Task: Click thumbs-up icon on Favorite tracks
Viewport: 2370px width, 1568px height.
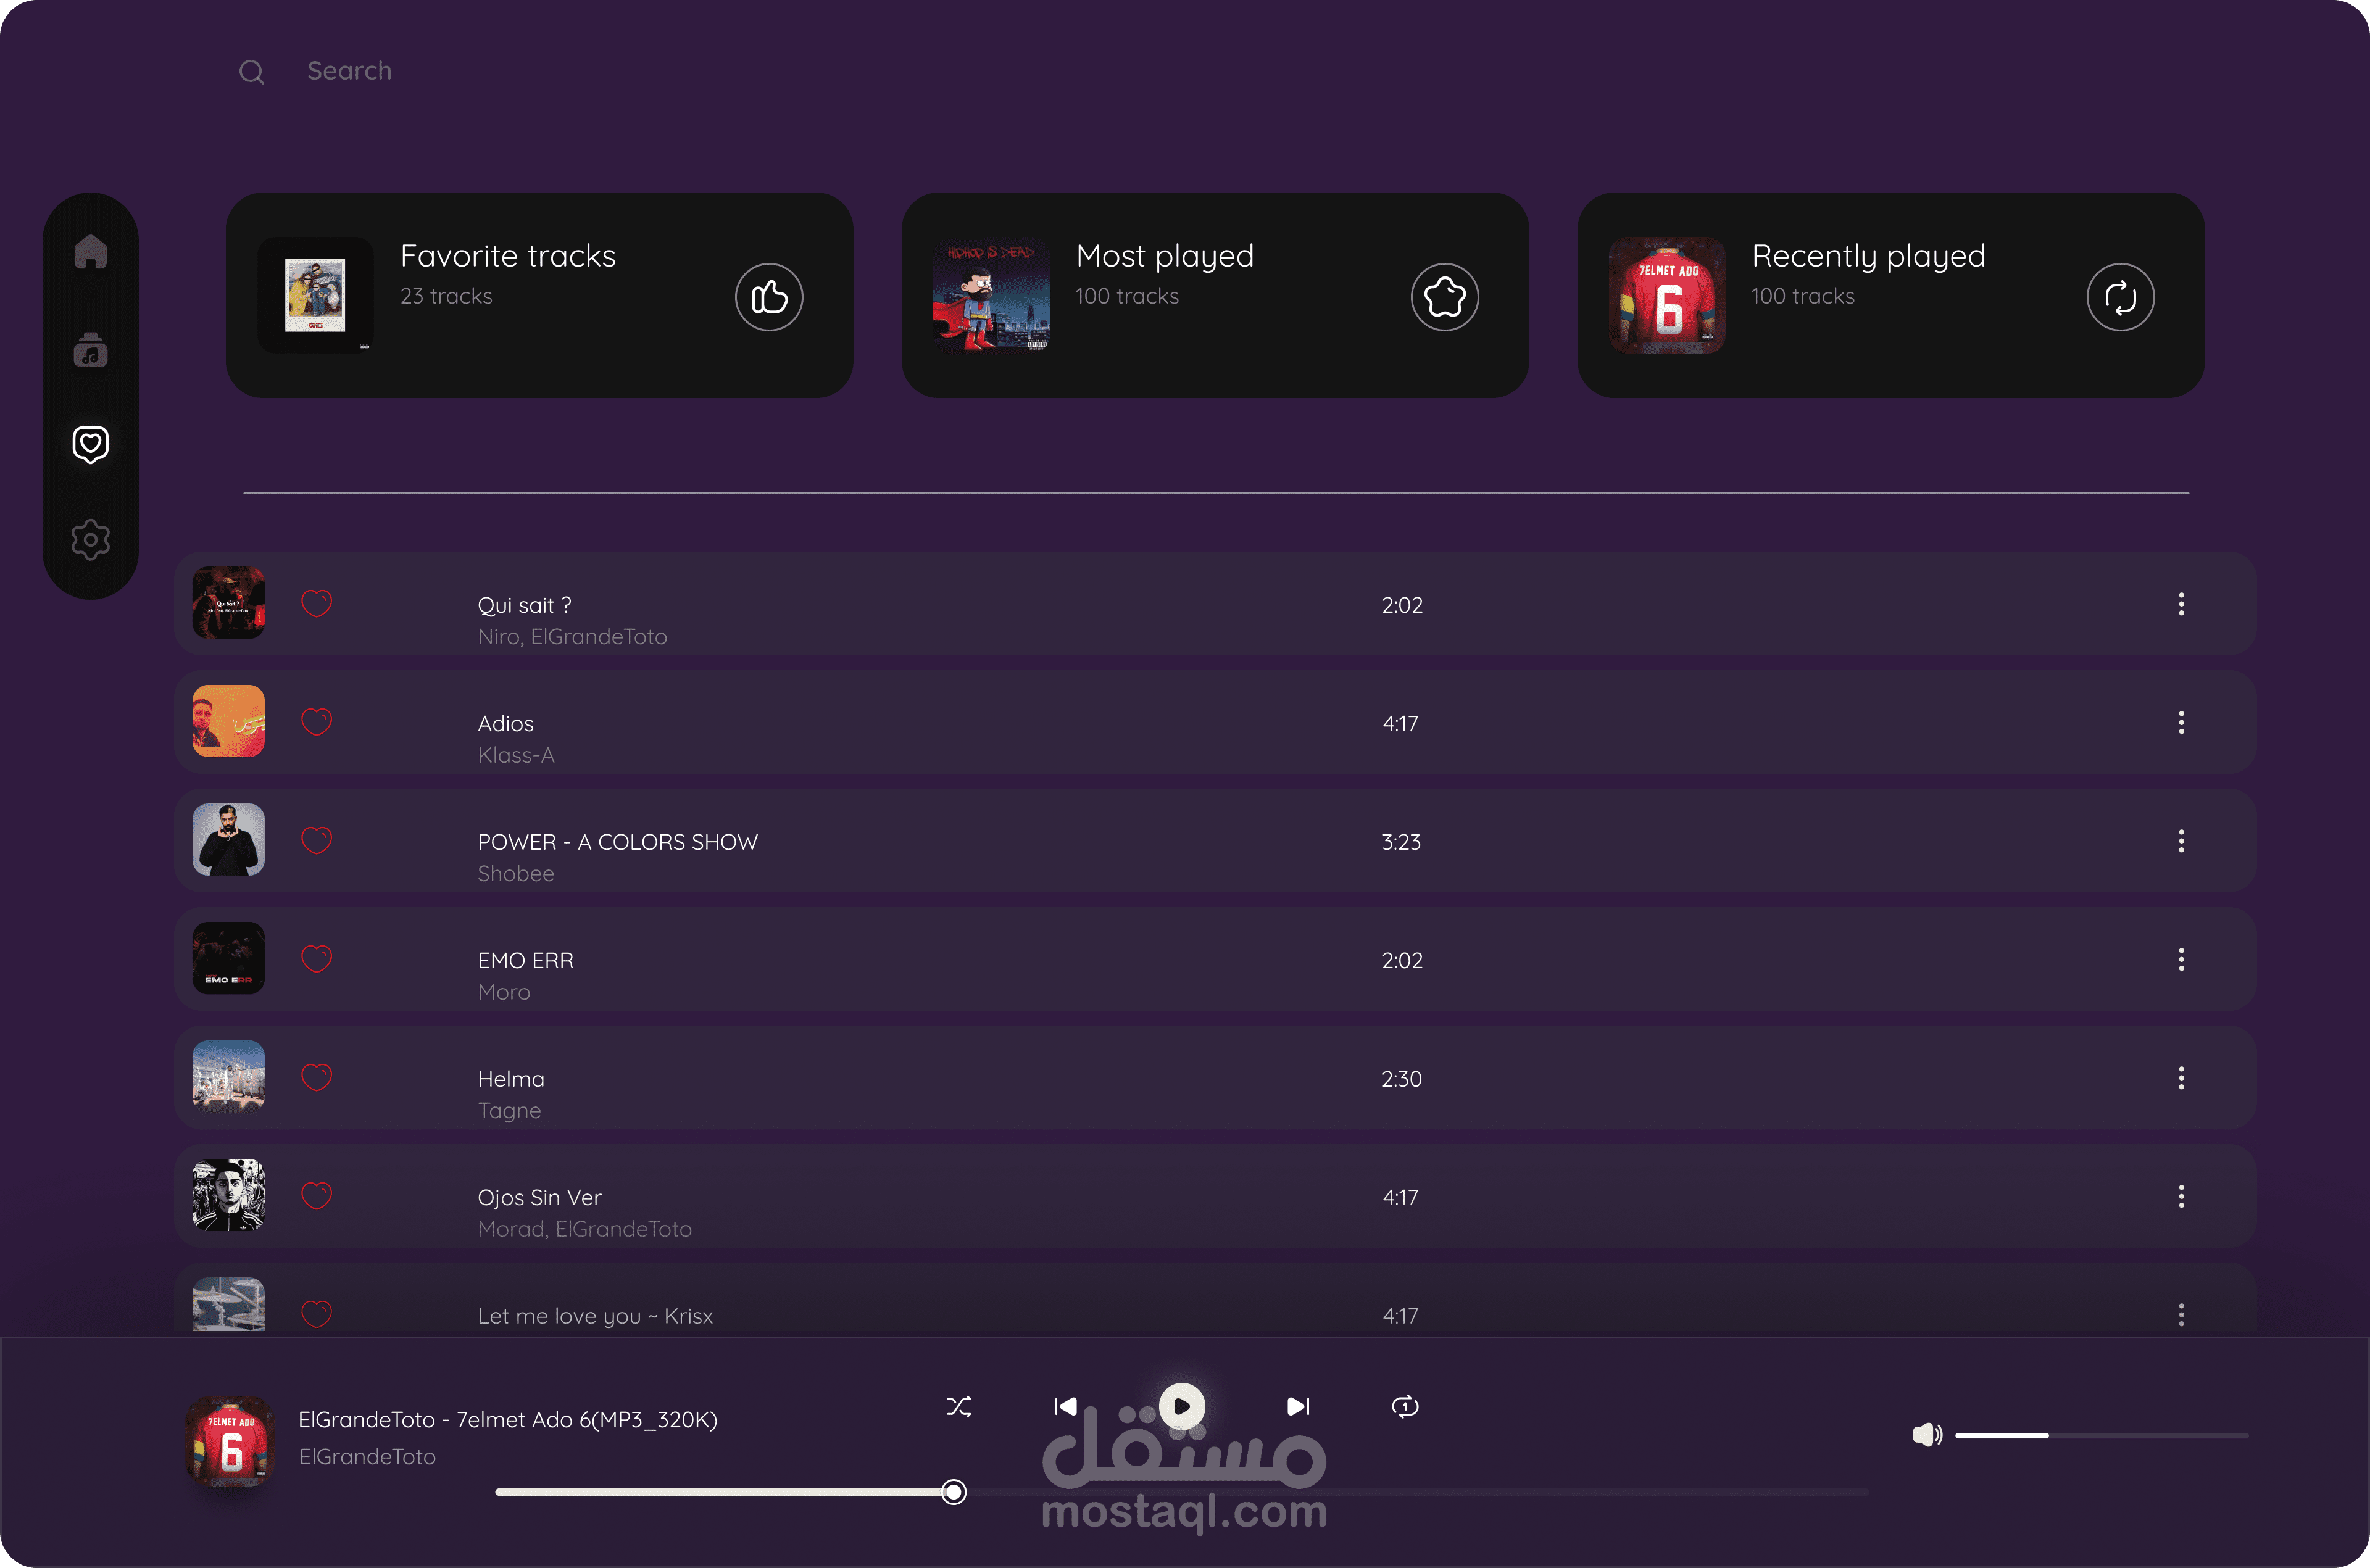Action: click(x=769, y=297)
